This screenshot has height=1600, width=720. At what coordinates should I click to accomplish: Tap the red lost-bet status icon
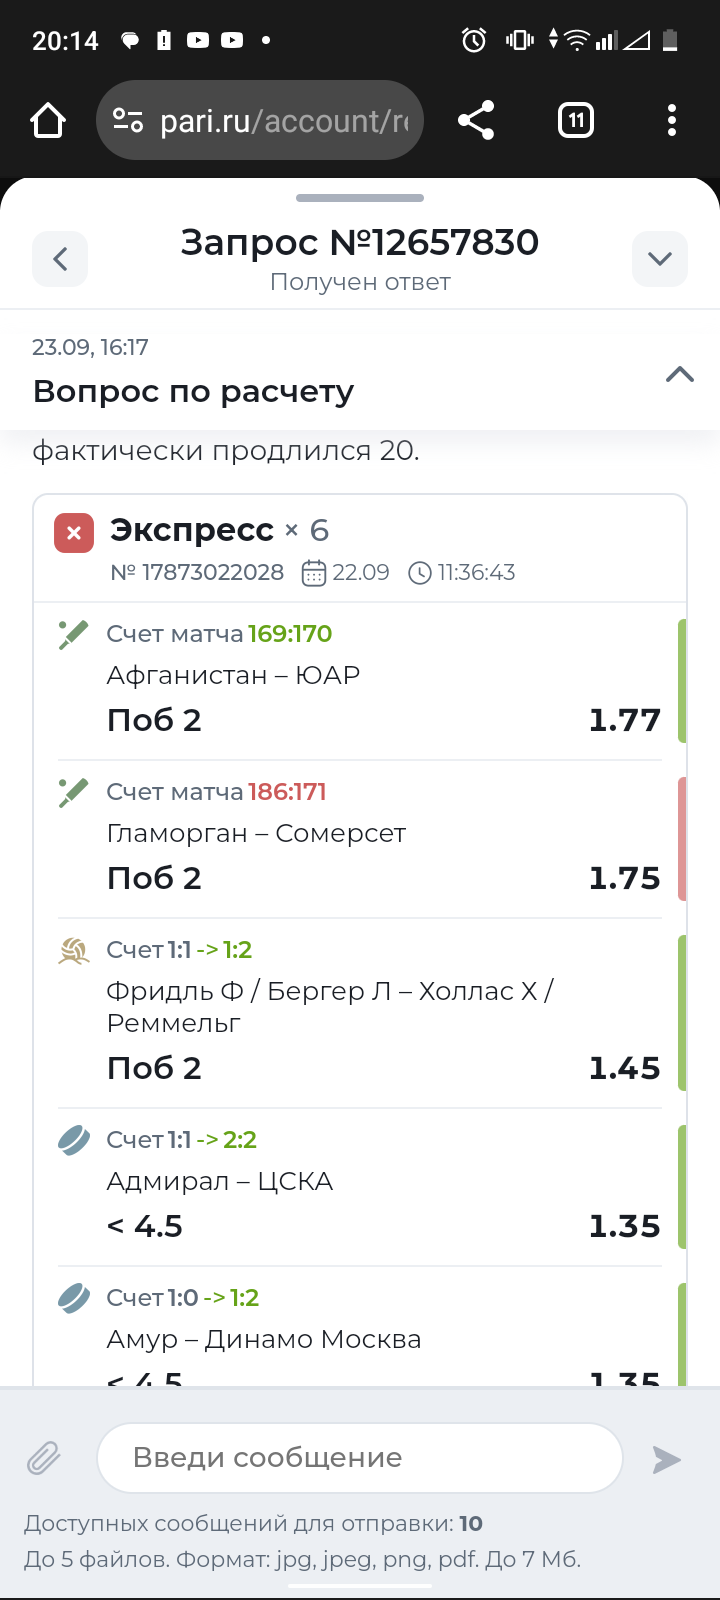(74, 533)
